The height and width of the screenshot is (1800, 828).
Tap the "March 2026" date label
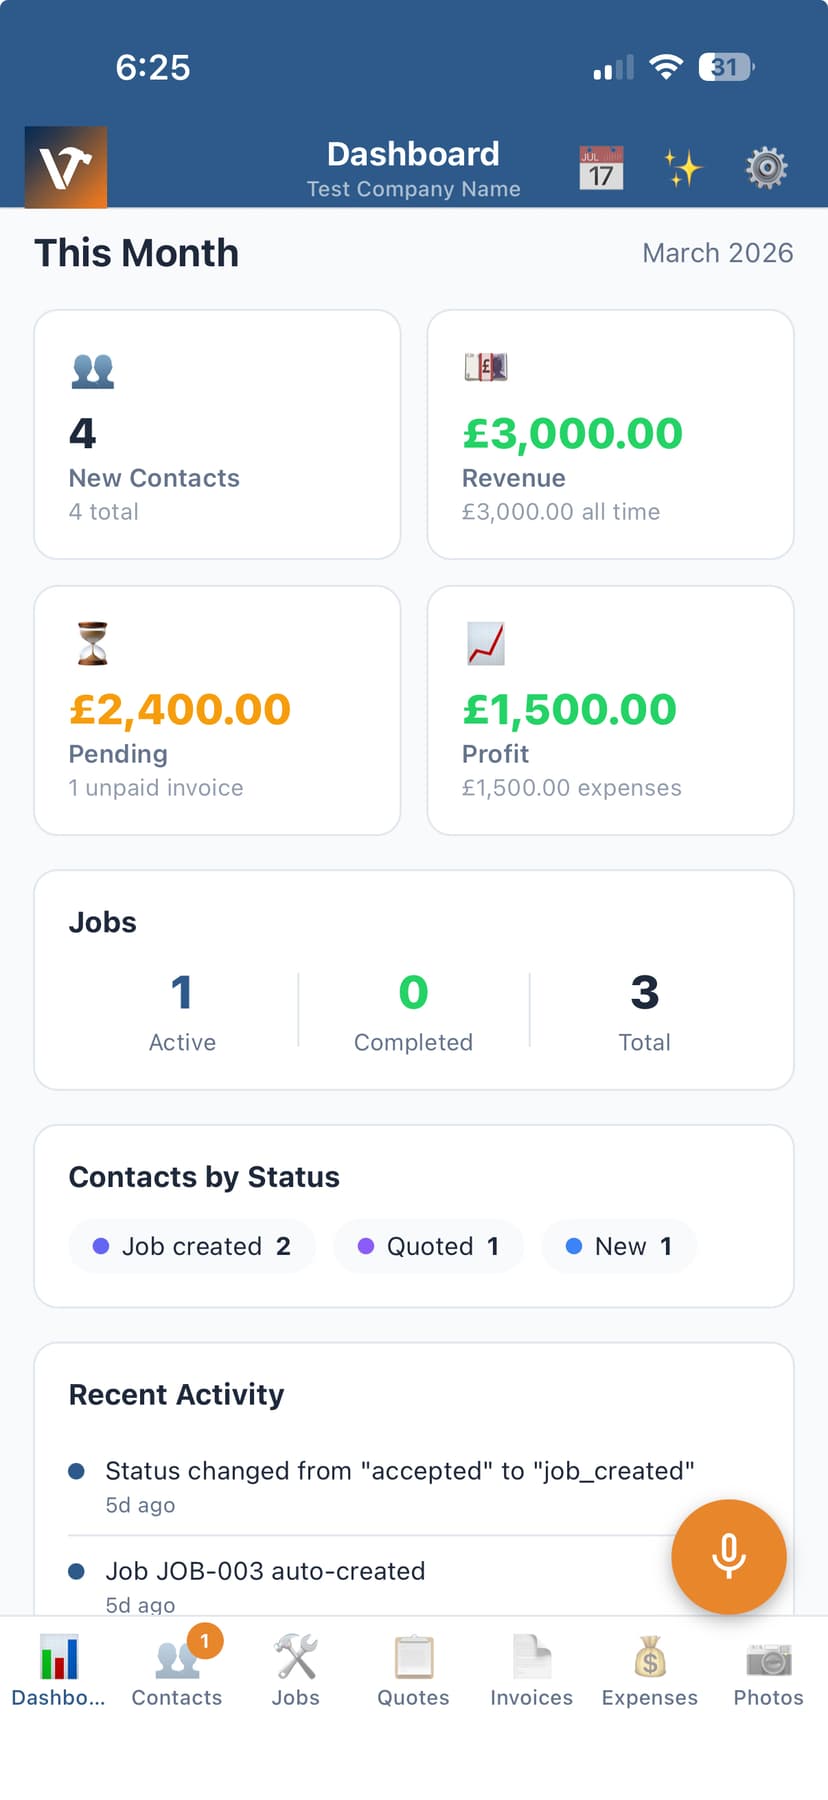[717, 253]
